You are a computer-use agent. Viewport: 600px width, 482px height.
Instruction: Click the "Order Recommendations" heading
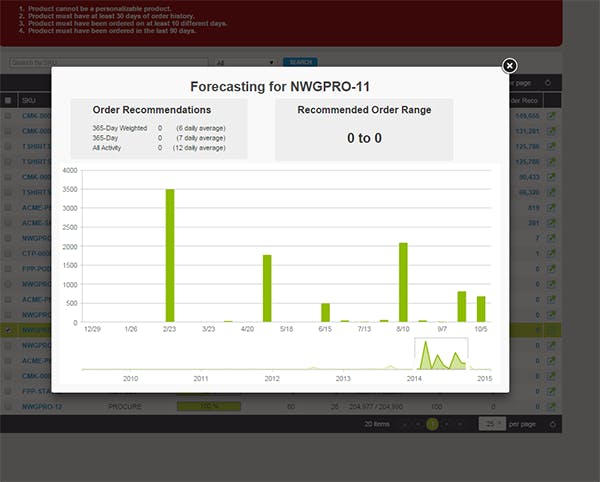152,110
